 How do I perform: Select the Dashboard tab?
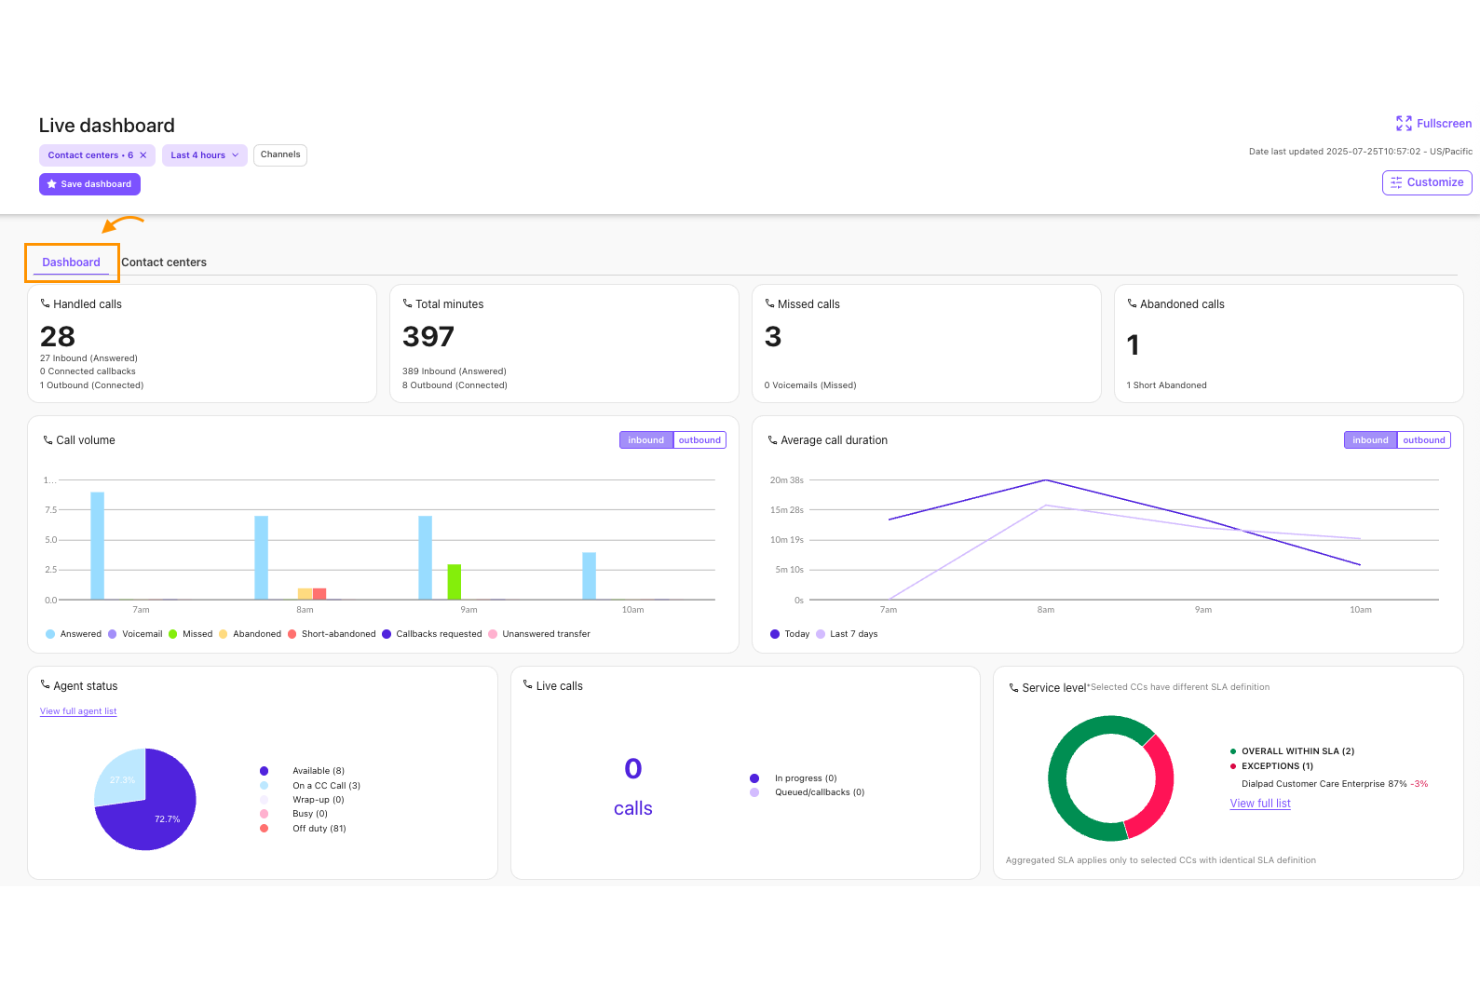point(70,262)
